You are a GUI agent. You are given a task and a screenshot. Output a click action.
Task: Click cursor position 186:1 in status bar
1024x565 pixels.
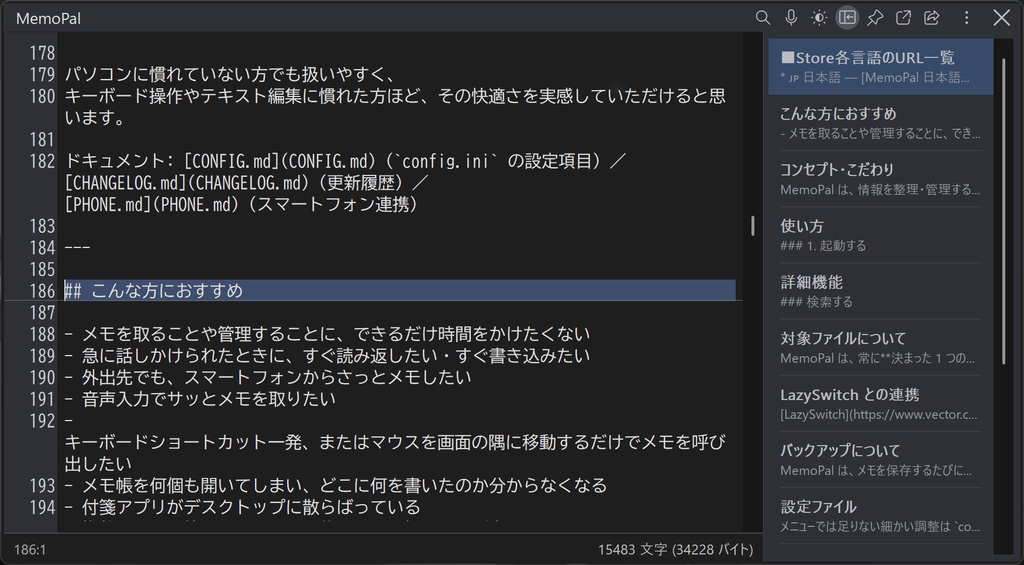click(30, 551)
